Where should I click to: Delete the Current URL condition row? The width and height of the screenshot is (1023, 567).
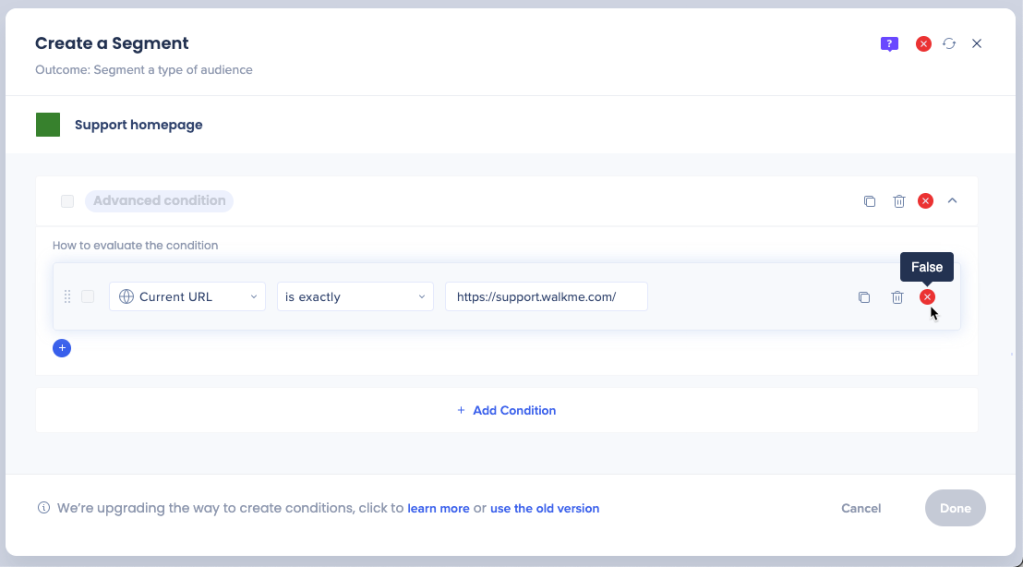(x=897, y=297)
